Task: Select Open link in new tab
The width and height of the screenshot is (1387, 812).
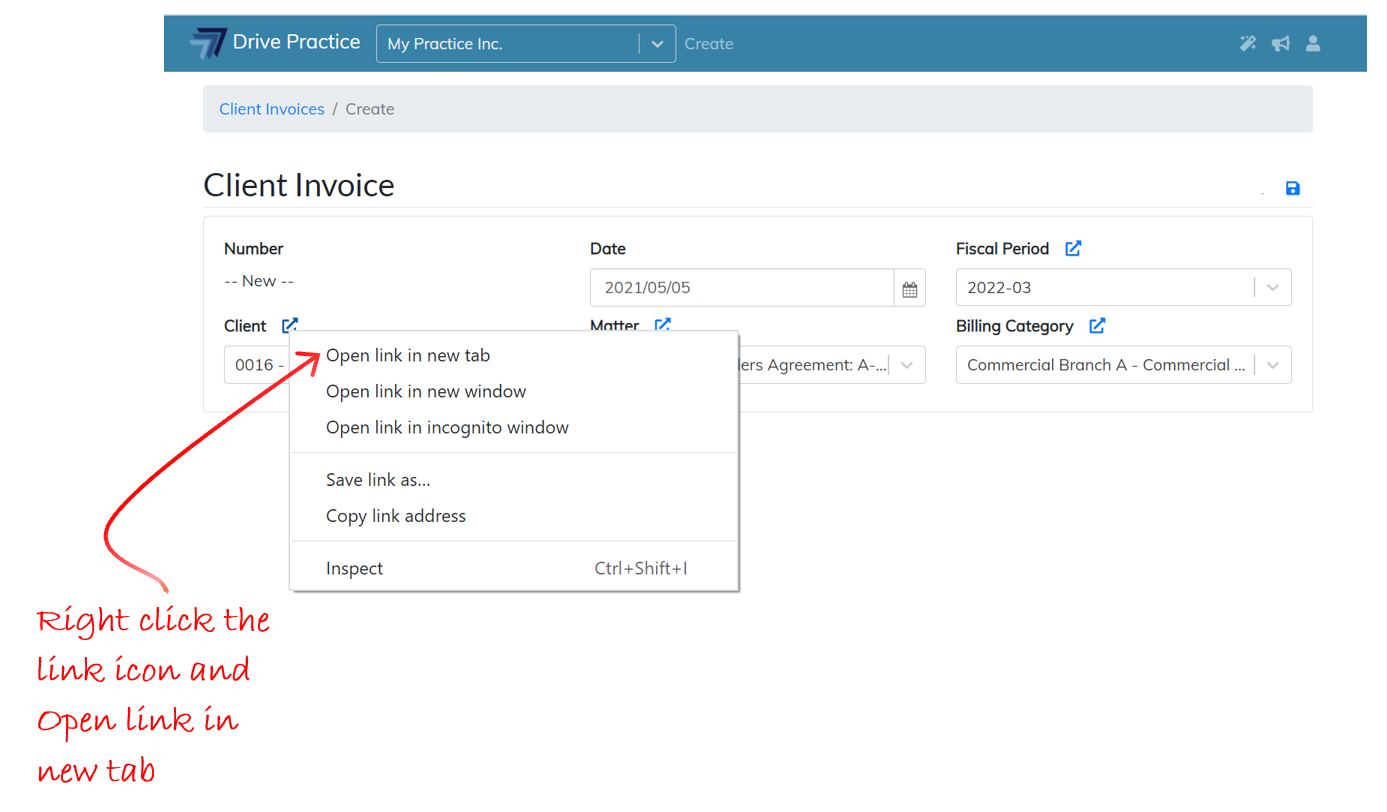Action: coord(408,355)
